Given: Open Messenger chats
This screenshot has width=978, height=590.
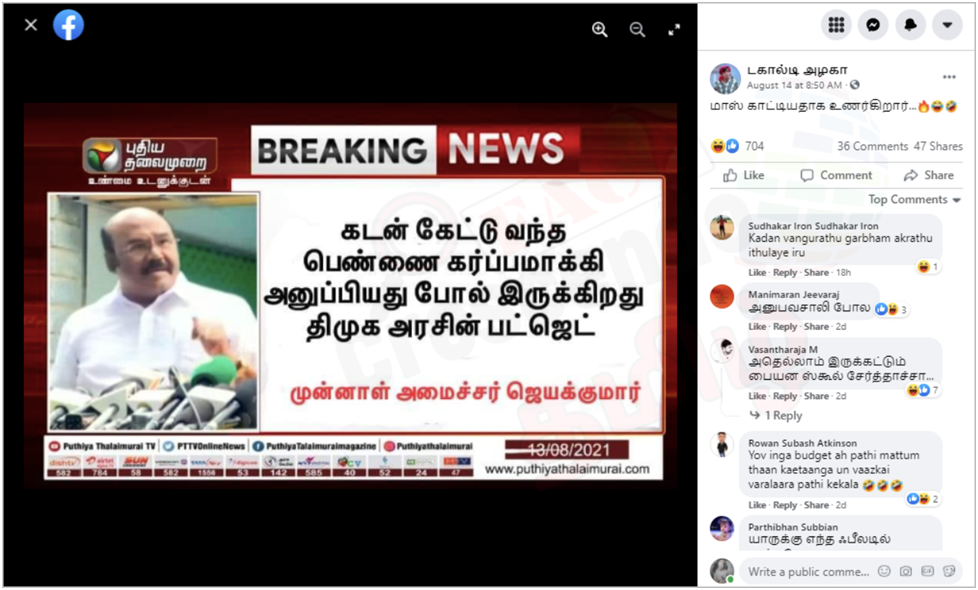Looking at the screenshot, I should (x=873, y=25).
